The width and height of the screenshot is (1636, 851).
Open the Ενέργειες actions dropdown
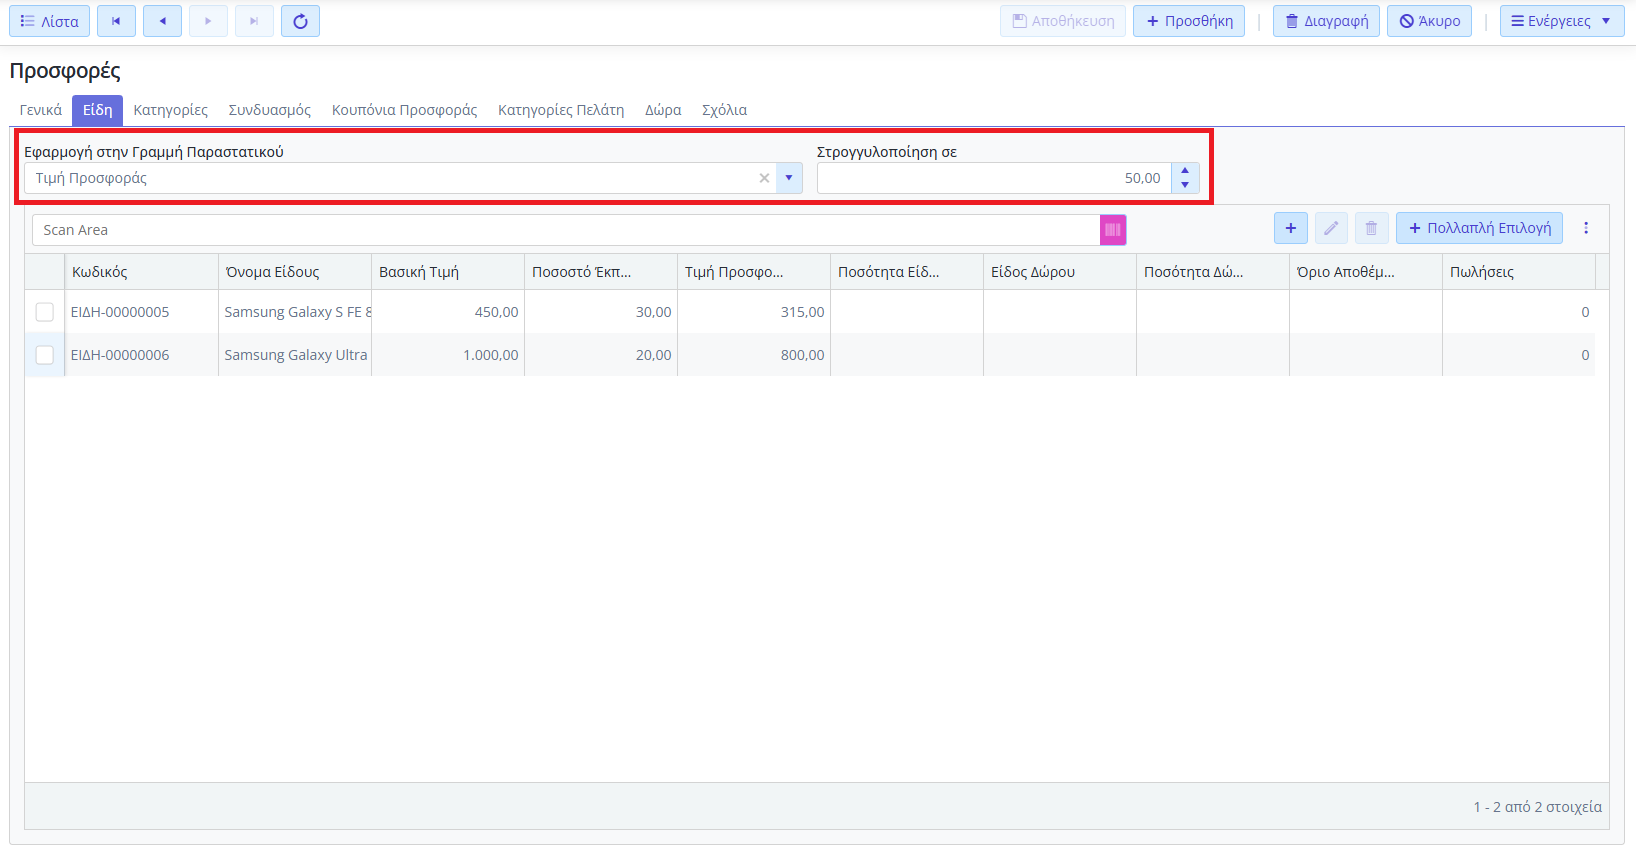coord(1561,21)
